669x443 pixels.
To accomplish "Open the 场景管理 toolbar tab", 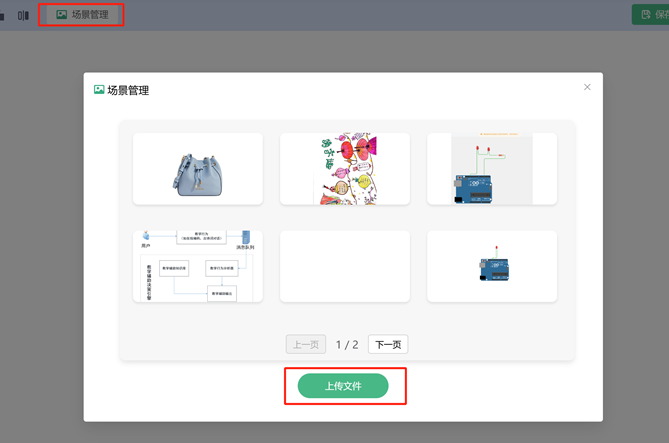I will click(x=82, y=15).
